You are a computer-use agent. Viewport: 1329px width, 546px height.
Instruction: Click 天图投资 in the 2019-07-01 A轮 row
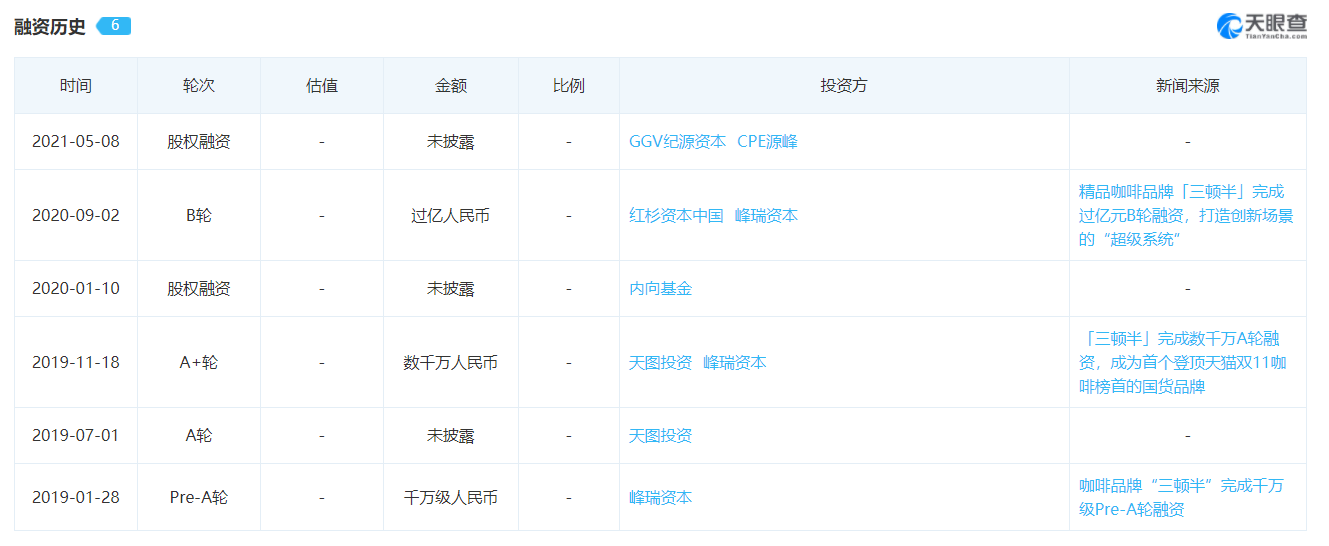(660, 436)
